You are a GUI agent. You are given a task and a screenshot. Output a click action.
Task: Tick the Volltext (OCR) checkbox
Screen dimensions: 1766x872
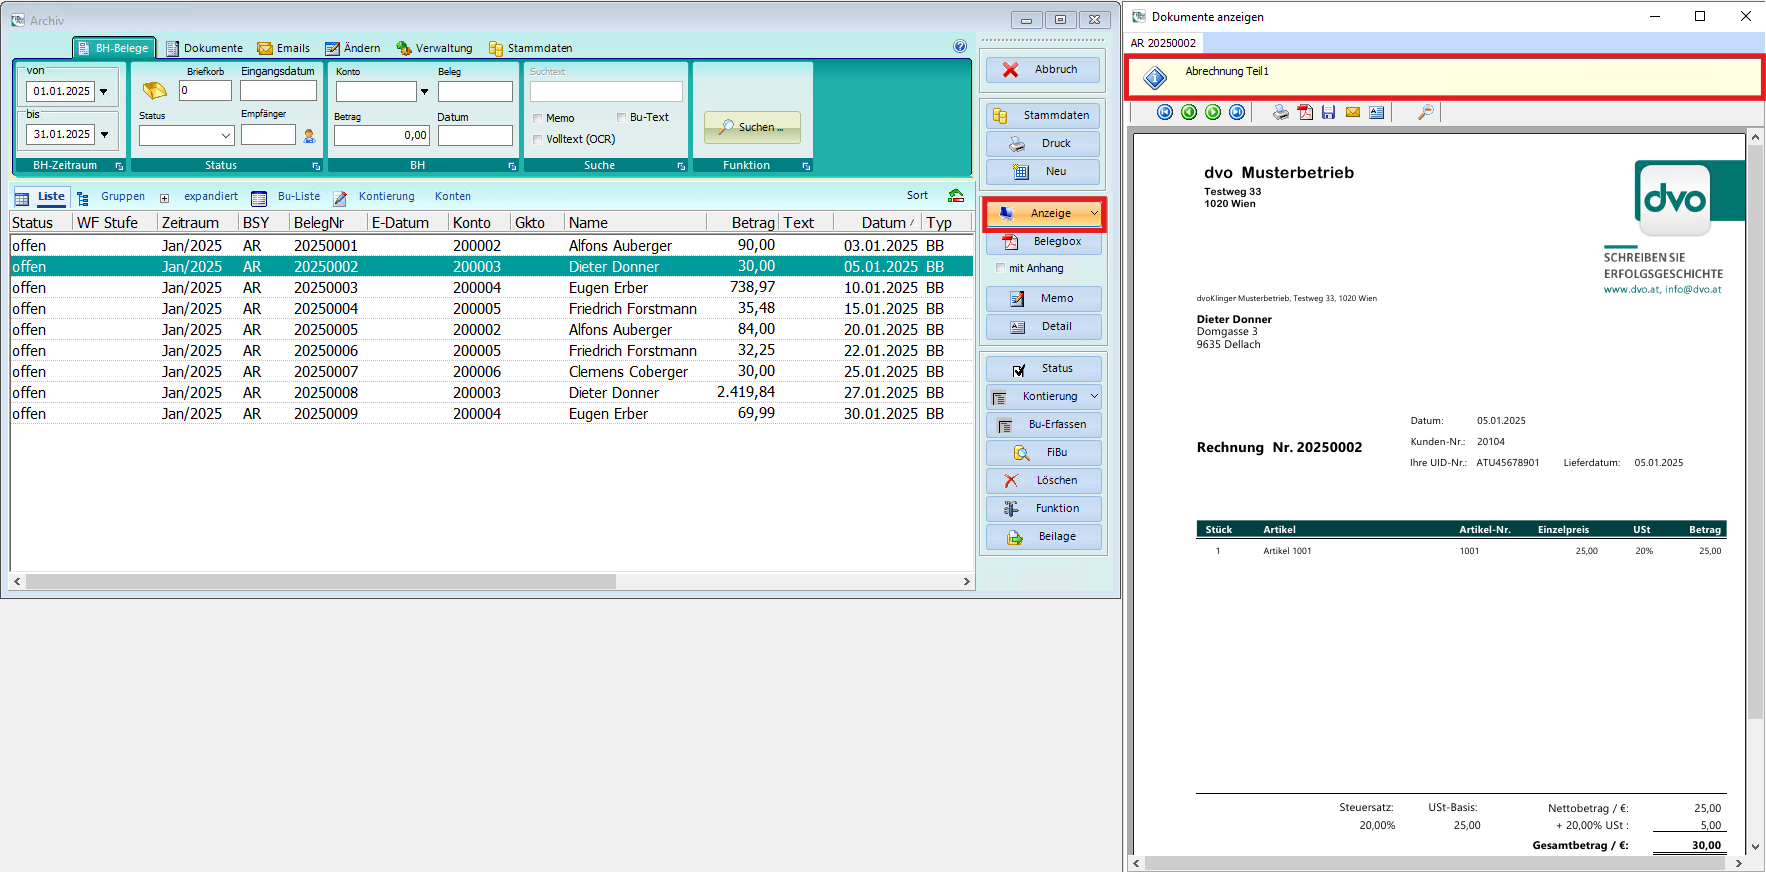click(538, 139)
